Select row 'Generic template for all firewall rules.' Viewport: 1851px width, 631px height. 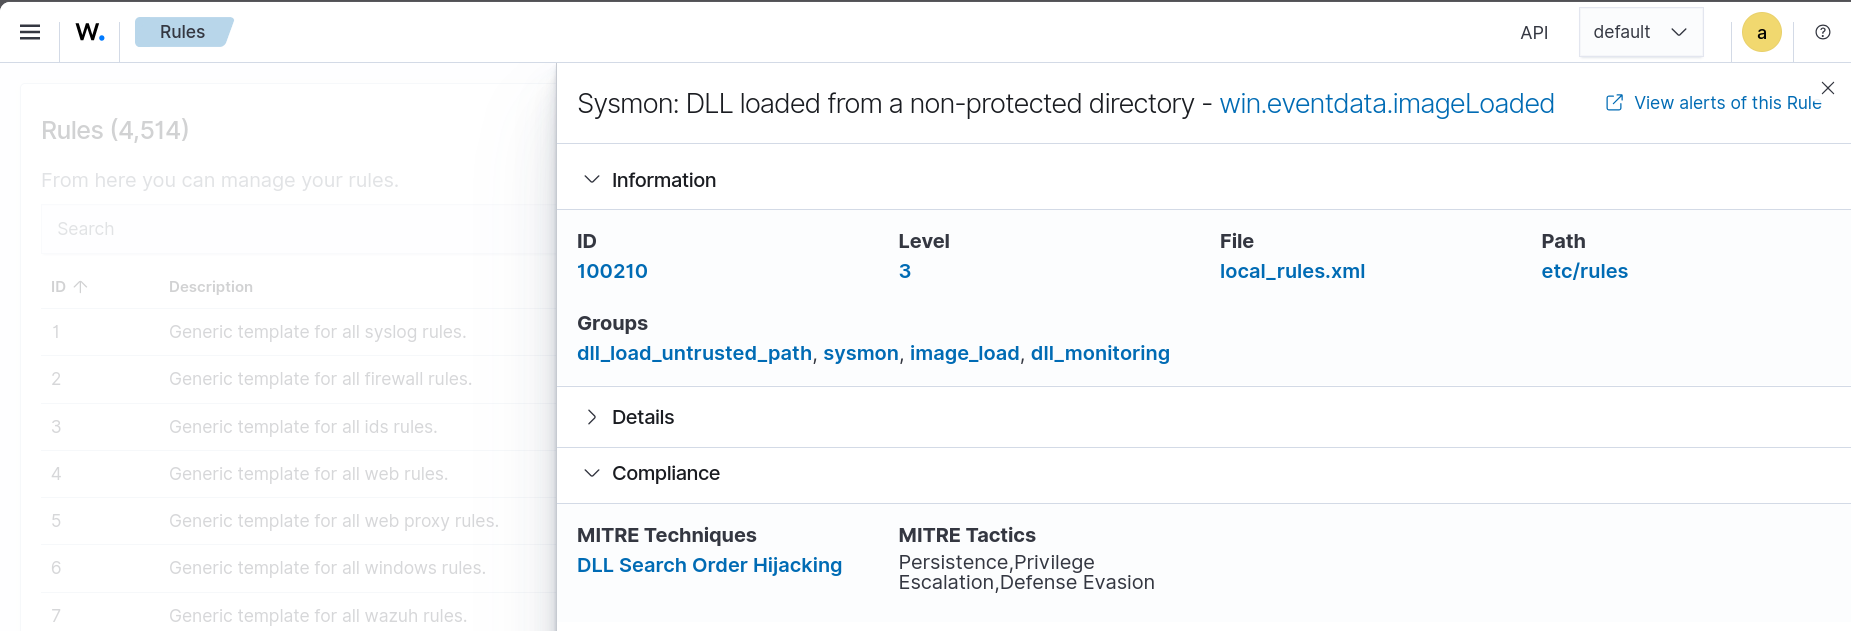tap(298, 379)
